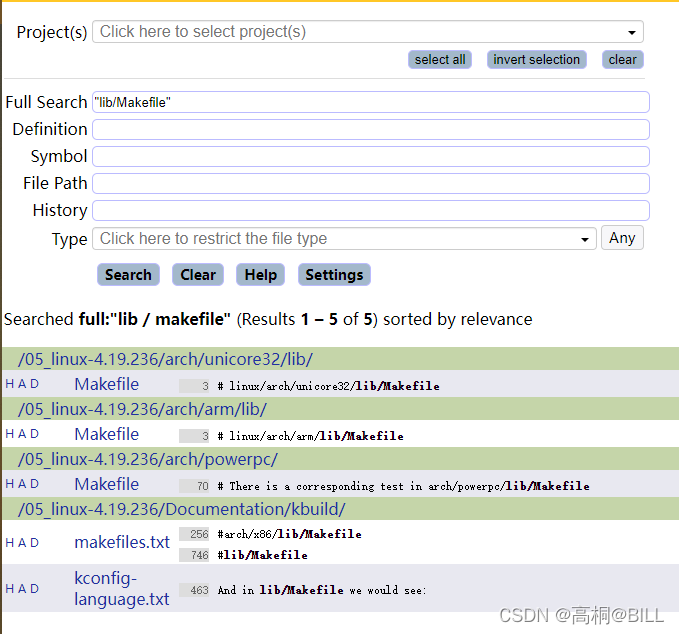Open line 746 match '#lib/Makefile'
679x634 pixels.
click(x=243, y=555)
